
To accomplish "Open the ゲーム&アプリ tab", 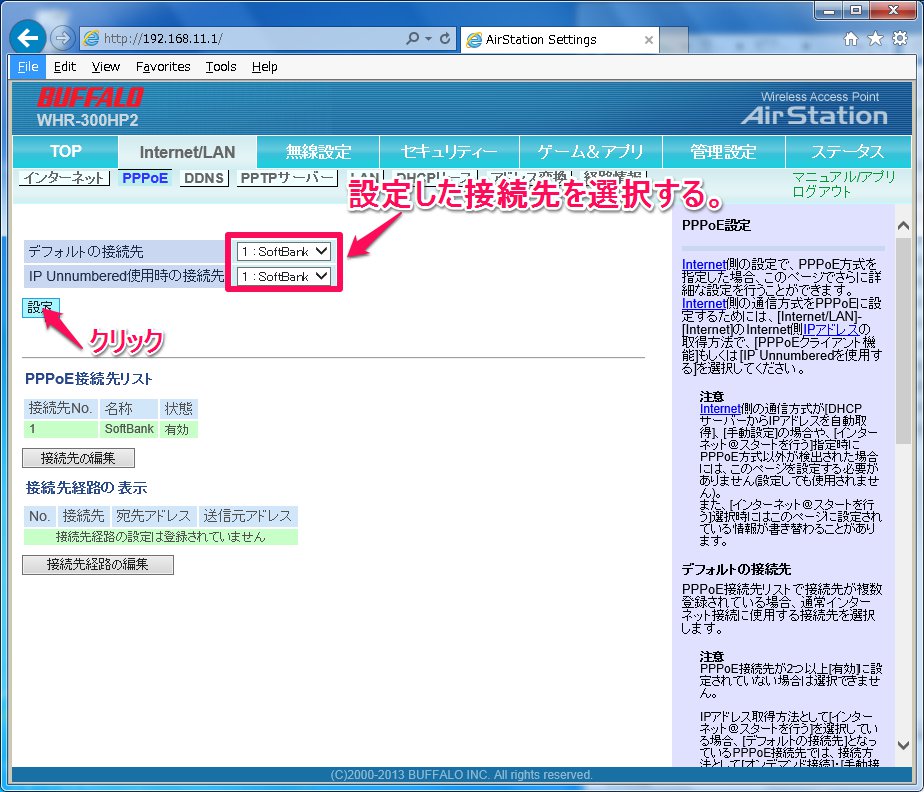I will (x=590, y=151).
